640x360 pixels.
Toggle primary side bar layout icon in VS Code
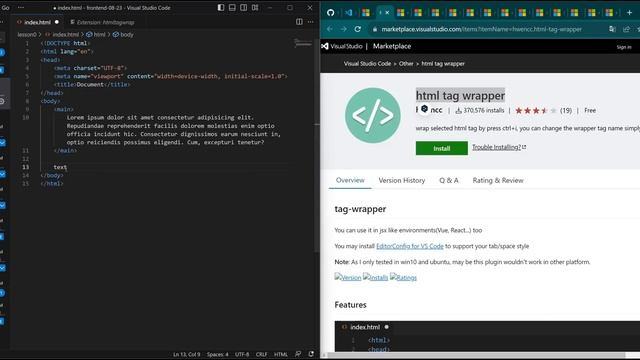coord(221,7)
